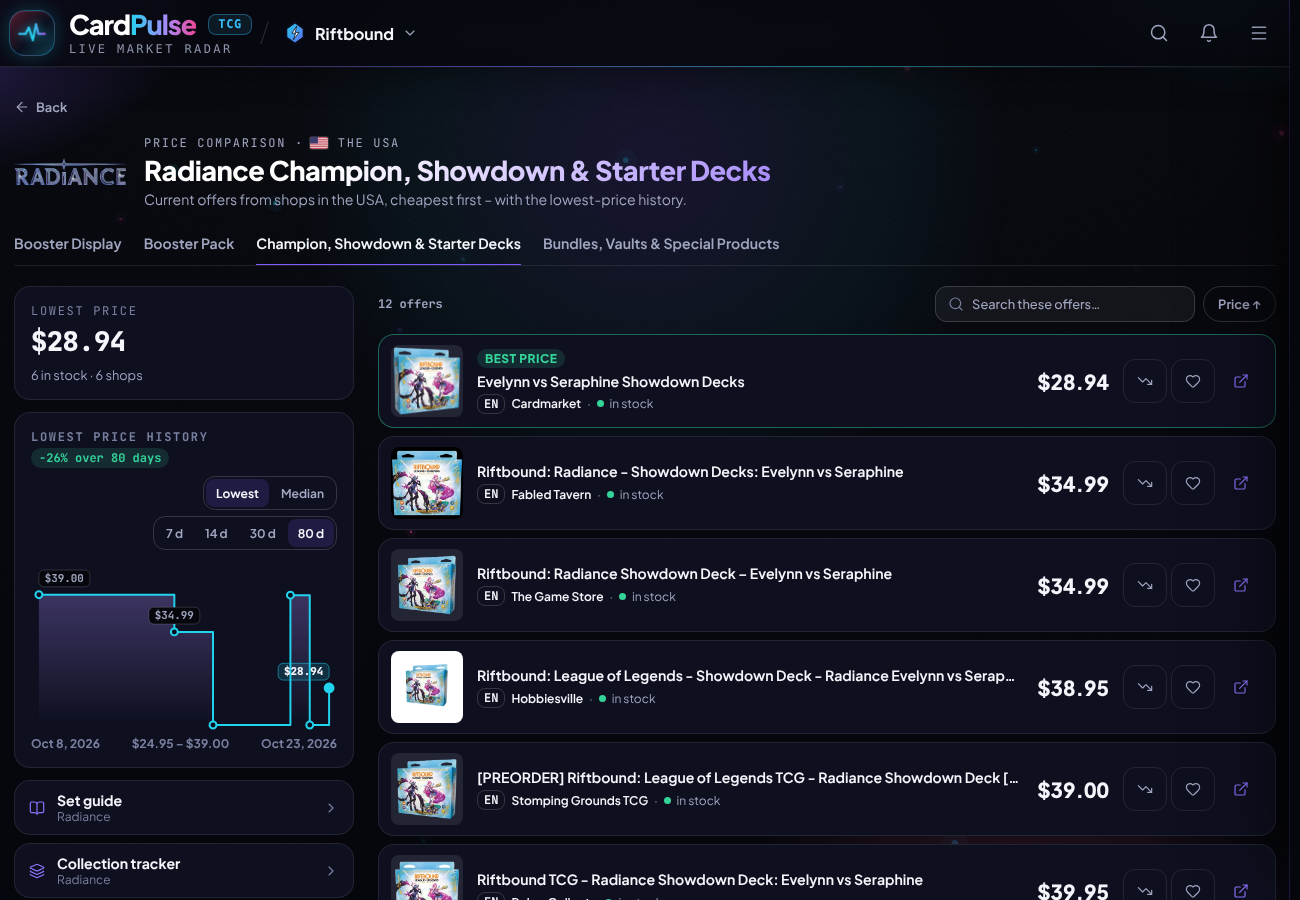The width and height of the screenshot is (1300, 900).
Task: Focus the Search these offers field
Action: 1065,304
